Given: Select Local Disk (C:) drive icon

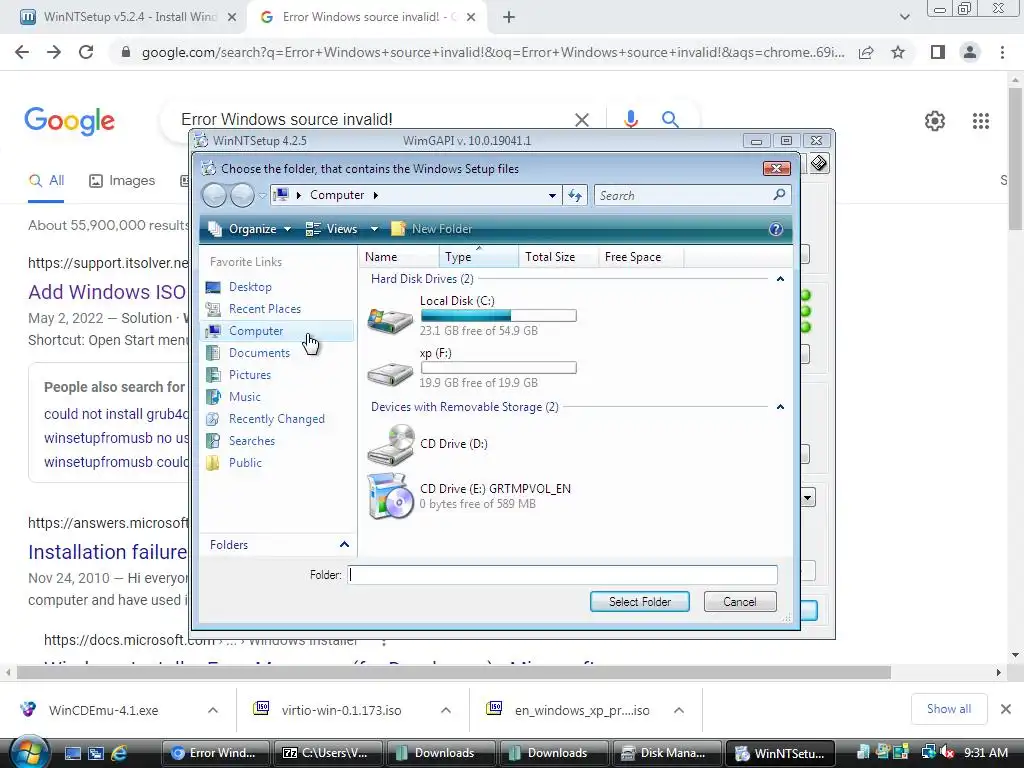Looking at the screenshot, I should (390, 319).
